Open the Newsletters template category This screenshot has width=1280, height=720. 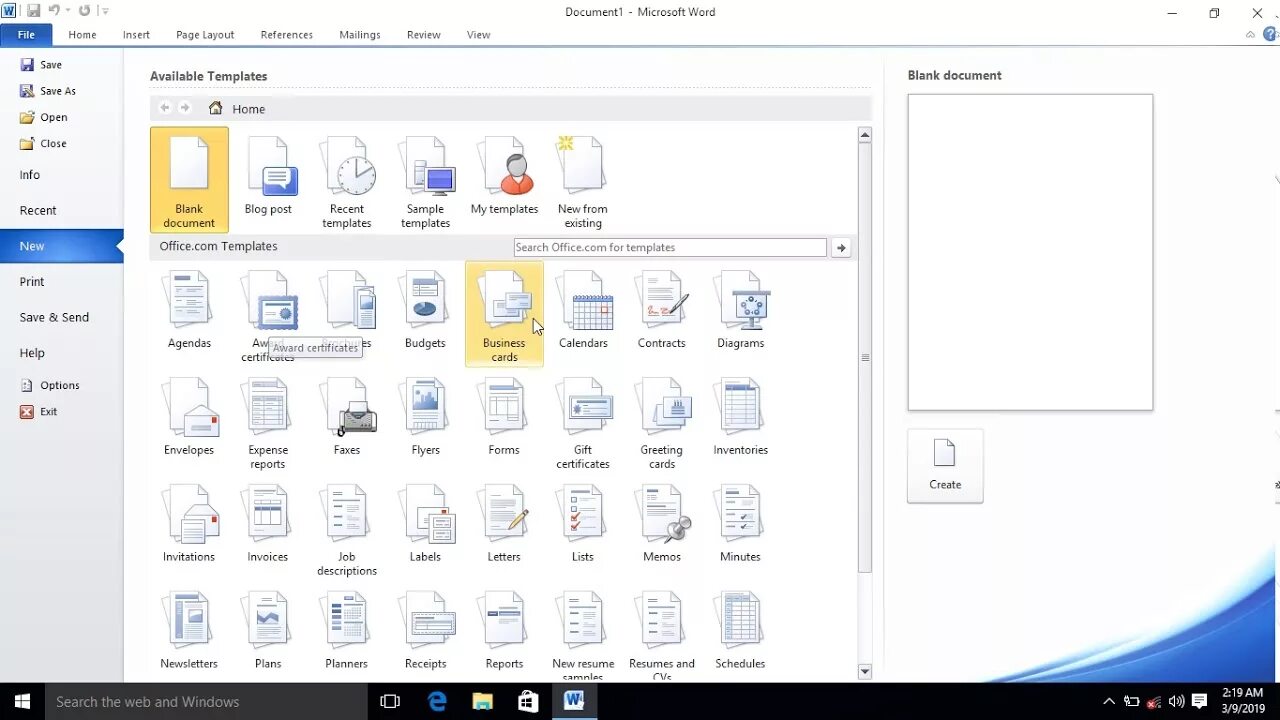coord(189,632)
